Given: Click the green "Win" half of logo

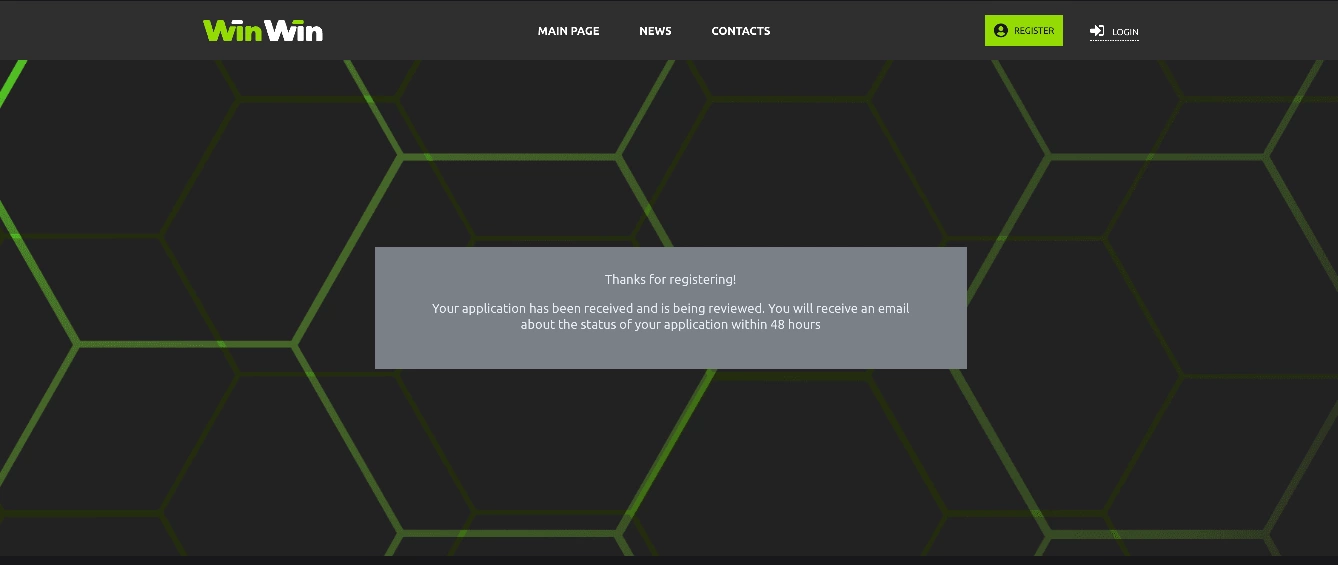Looking at the screenshot, I should 232,31.
